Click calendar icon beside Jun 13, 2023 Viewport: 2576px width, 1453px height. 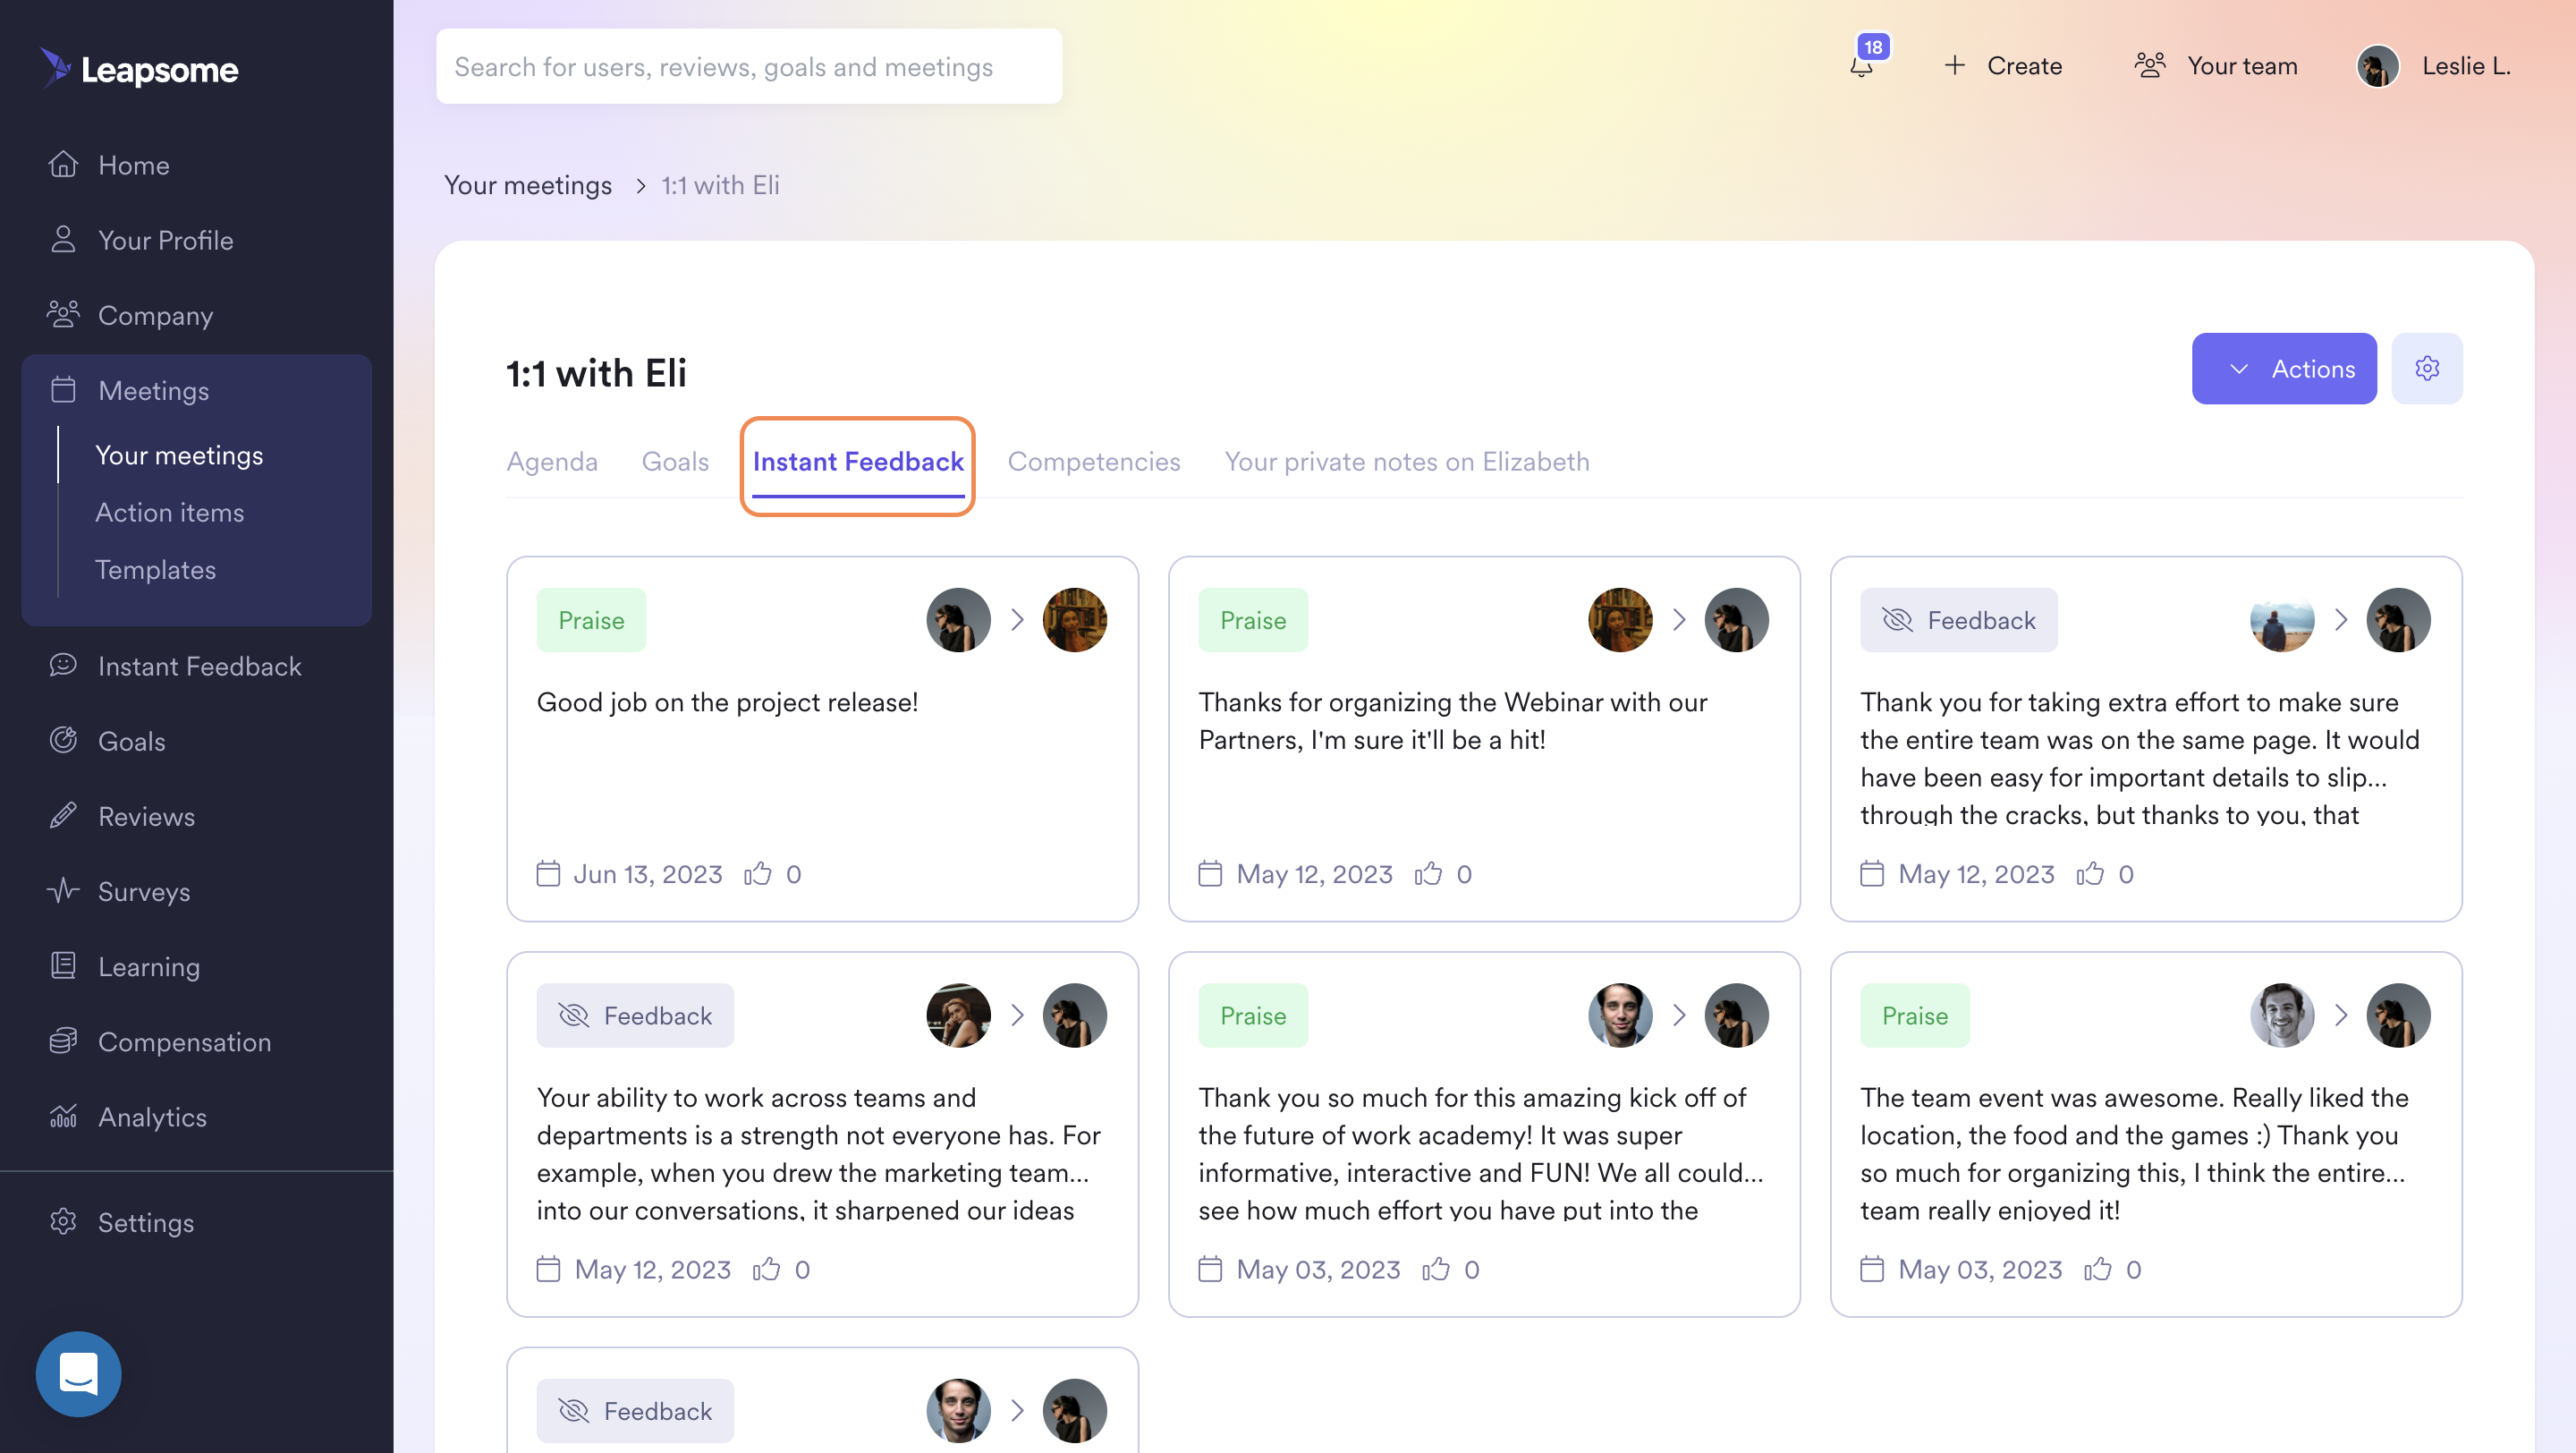point(548,874)
